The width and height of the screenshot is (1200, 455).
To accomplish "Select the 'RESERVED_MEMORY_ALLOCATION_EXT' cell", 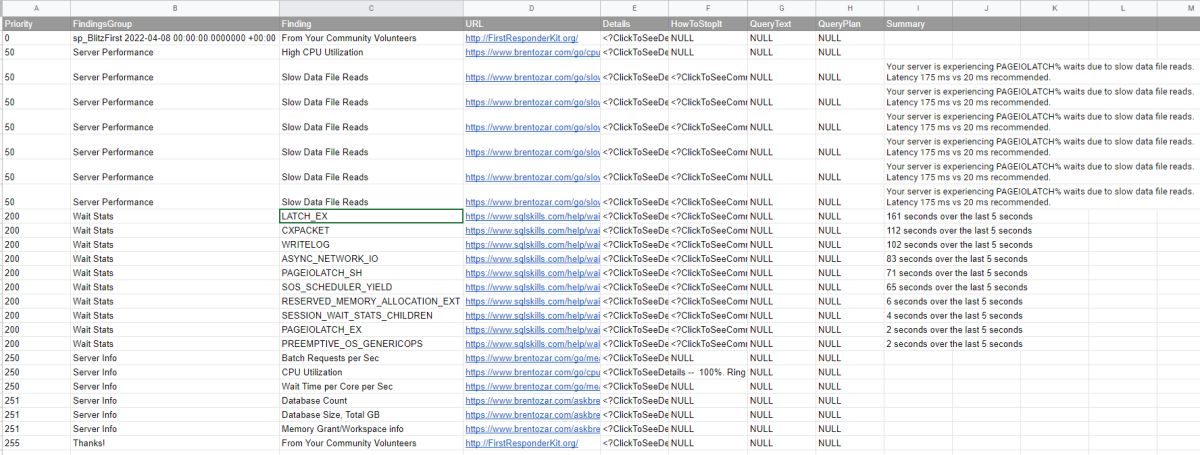I will [371, 301].
